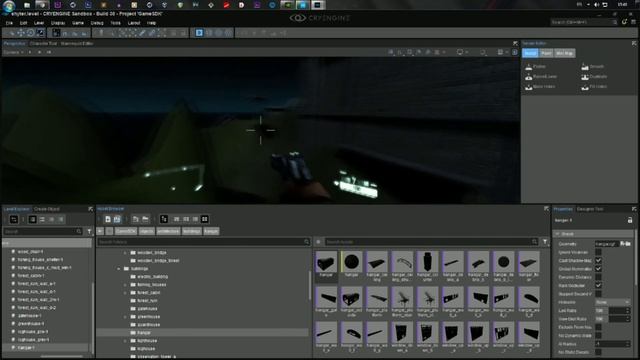Click the new asset icon in Asset Browser

pyautogui.click(x=108, y=220)
